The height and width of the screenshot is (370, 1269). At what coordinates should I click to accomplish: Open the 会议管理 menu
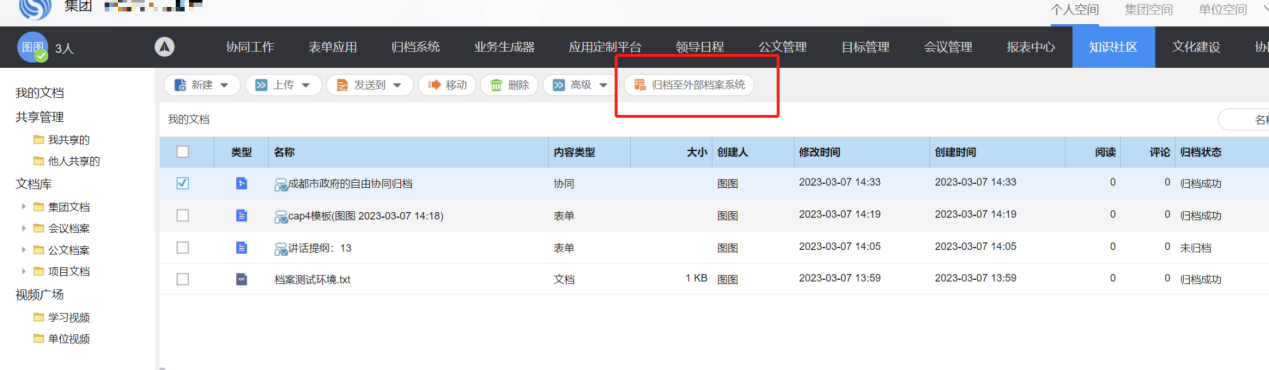click(x=948, y=47)
